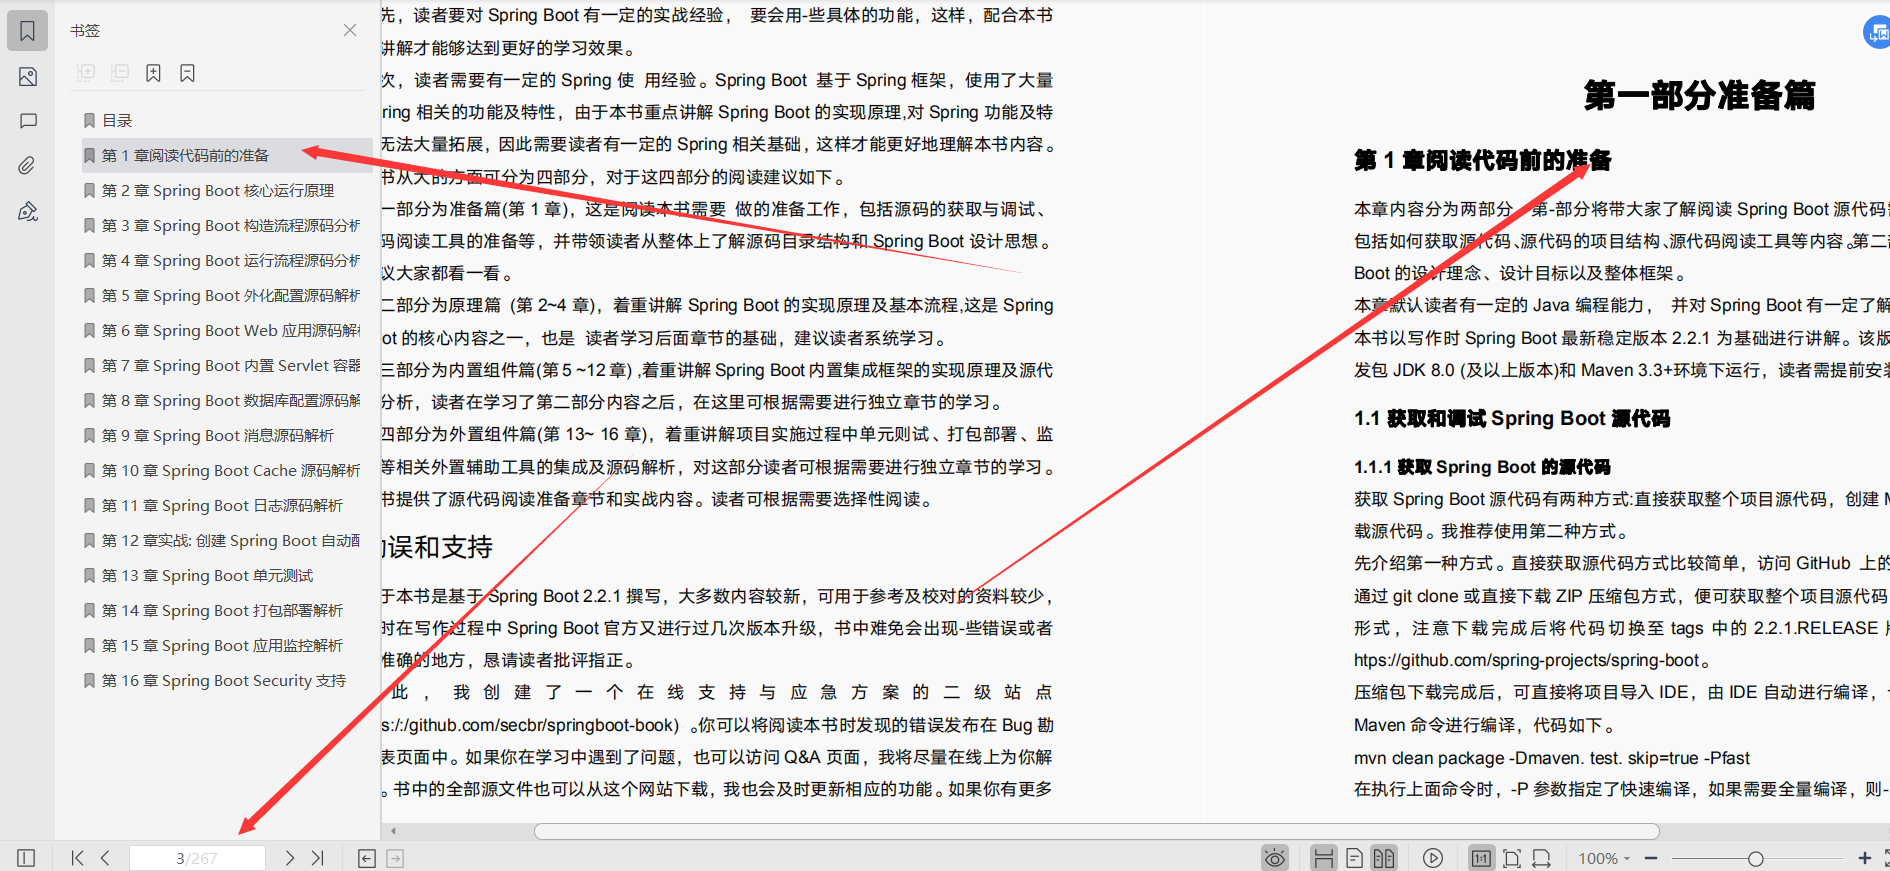Open the 目录 bookmark

click(x=117, y=120)
